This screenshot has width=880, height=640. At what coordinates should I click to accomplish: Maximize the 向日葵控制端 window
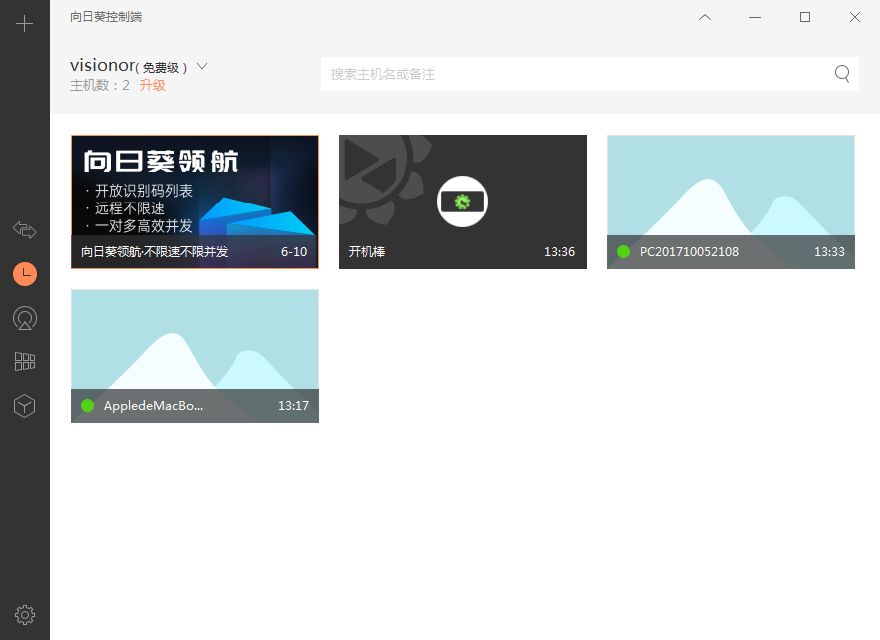(x=805, y=17)
